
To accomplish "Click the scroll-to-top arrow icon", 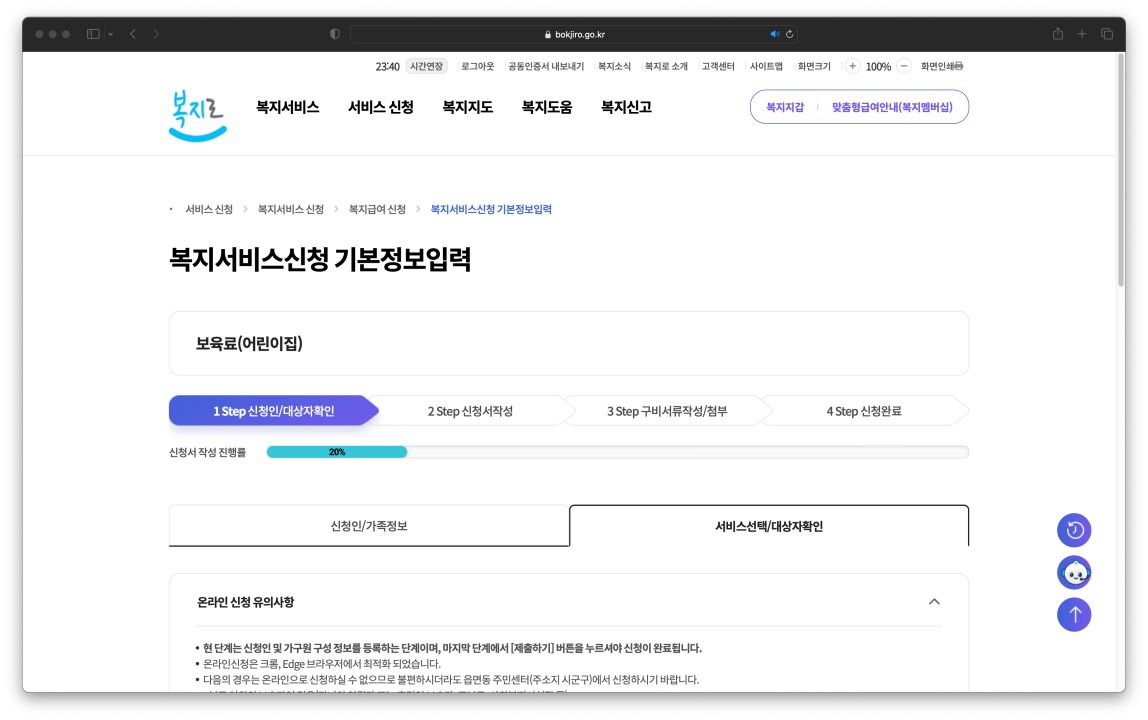I will point(1074,615).
